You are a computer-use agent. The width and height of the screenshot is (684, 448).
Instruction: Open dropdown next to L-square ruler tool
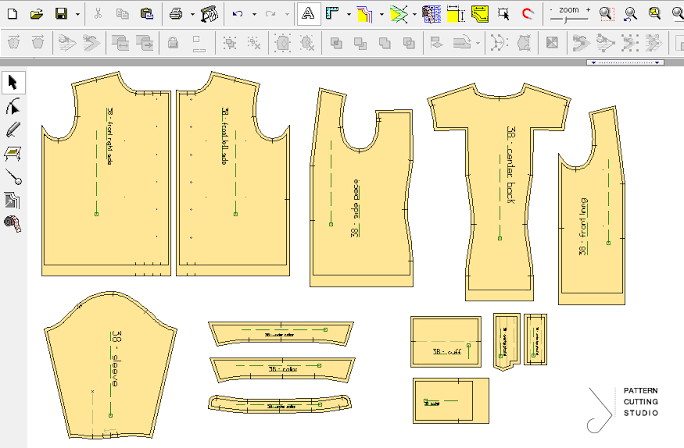tap(349, 14)
